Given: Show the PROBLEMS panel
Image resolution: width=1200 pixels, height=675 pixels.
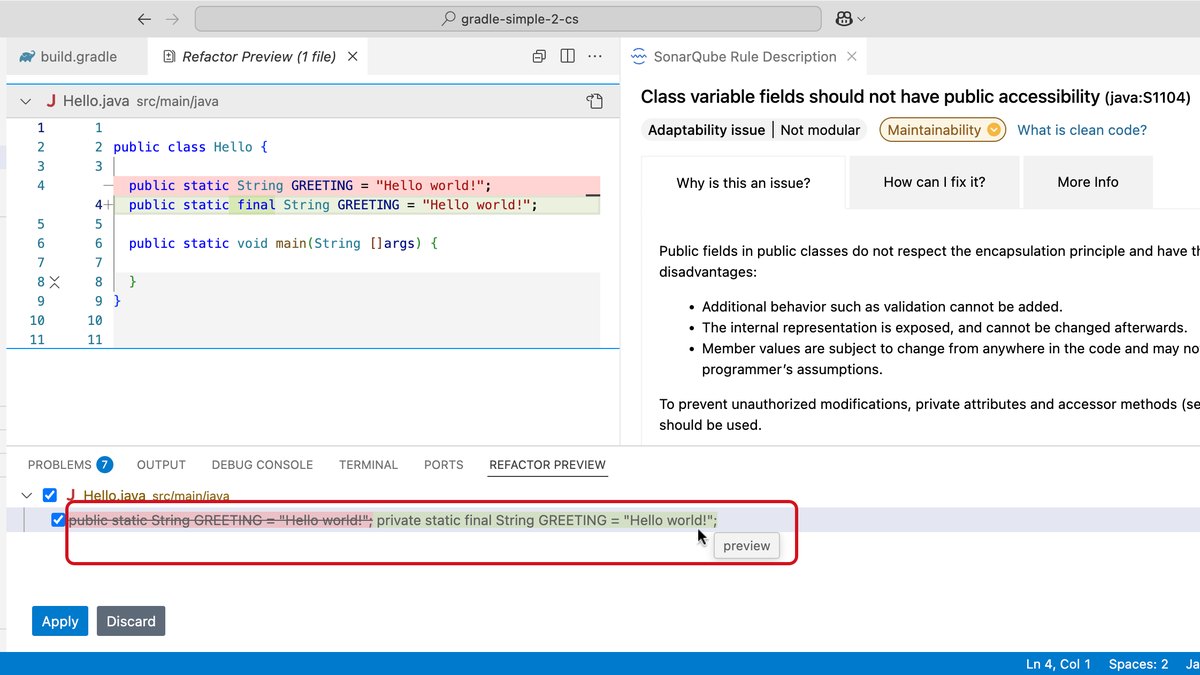Looking at the screenshot, I should (x=59, y=465).
